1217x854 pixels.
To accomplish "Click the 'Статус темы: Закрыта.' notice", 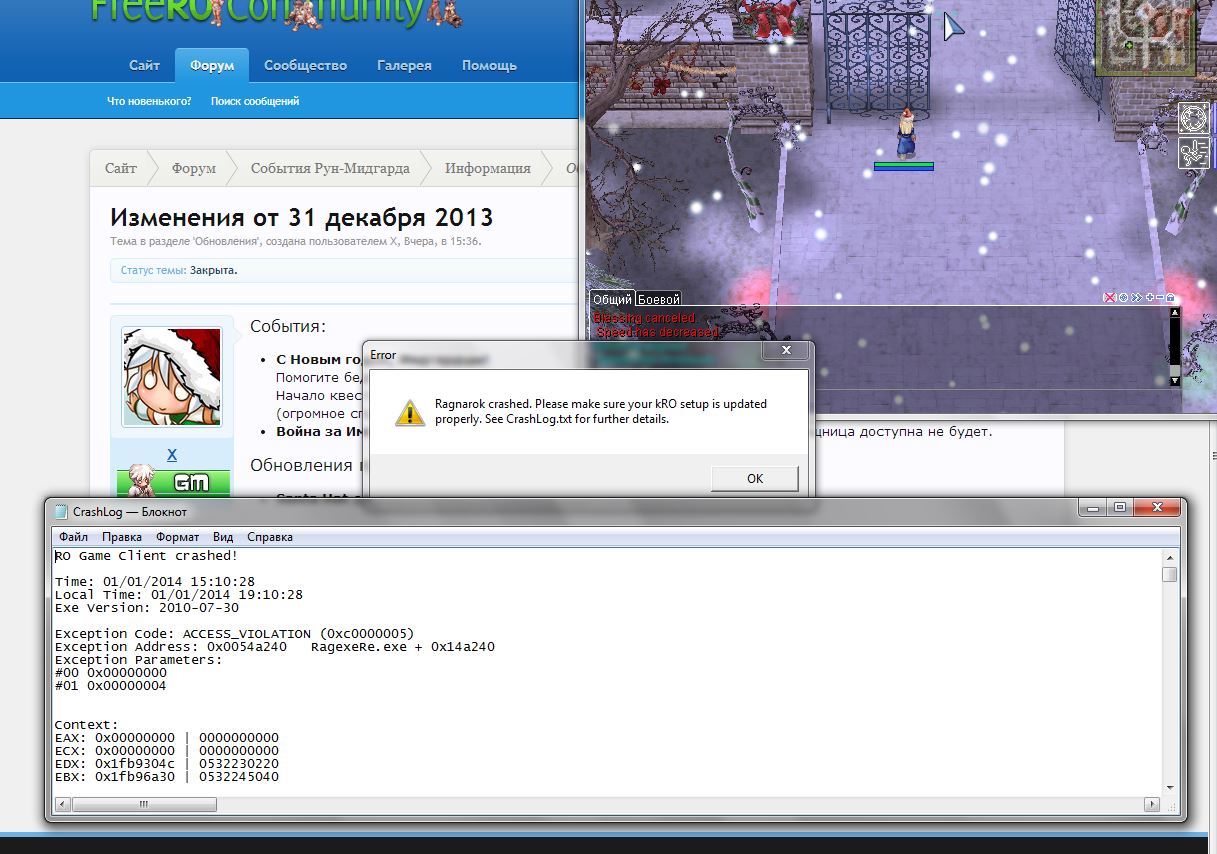I will point(179,270).
